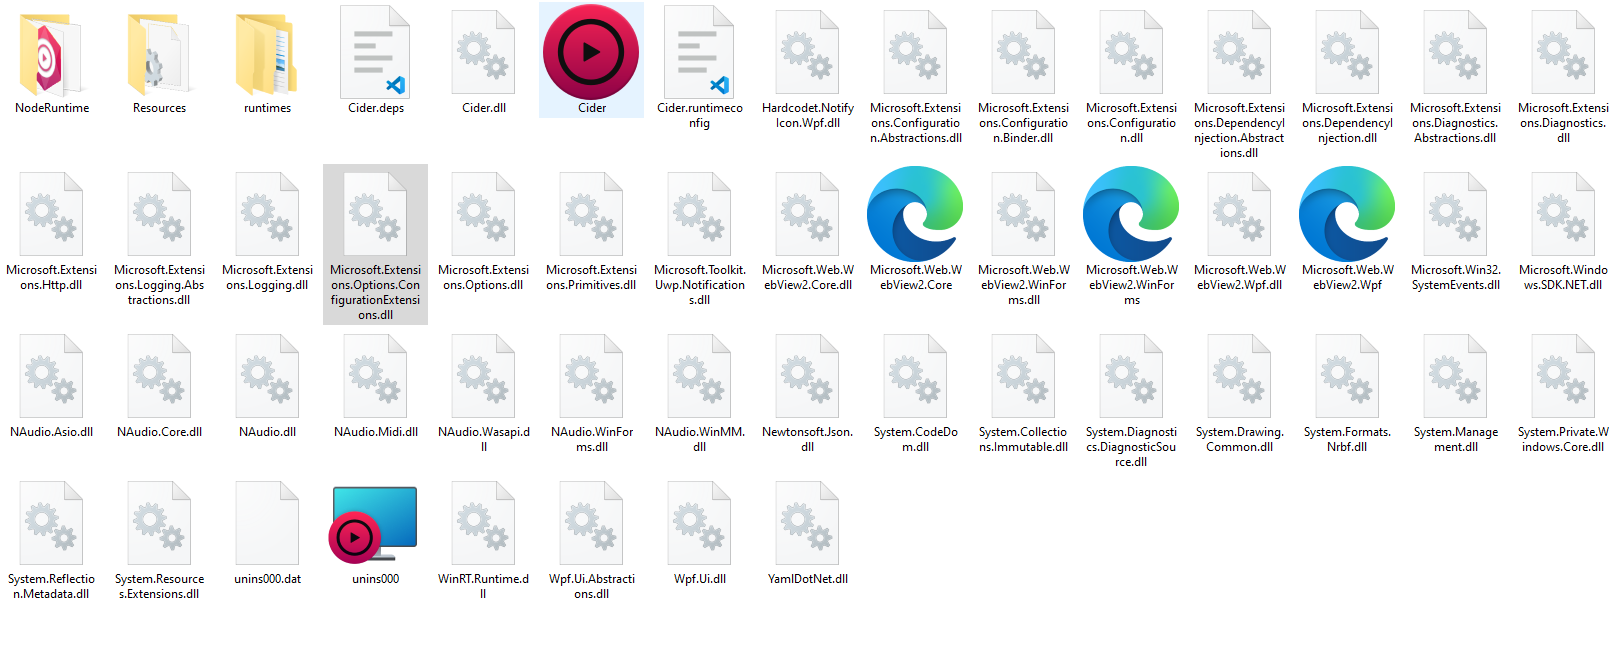Image resolution: width=1624 pixels, height=665 pixels.
Task: Select Microsoft.Windows.SDK.NET.dll icon
Action: (x=1563, y=214)
